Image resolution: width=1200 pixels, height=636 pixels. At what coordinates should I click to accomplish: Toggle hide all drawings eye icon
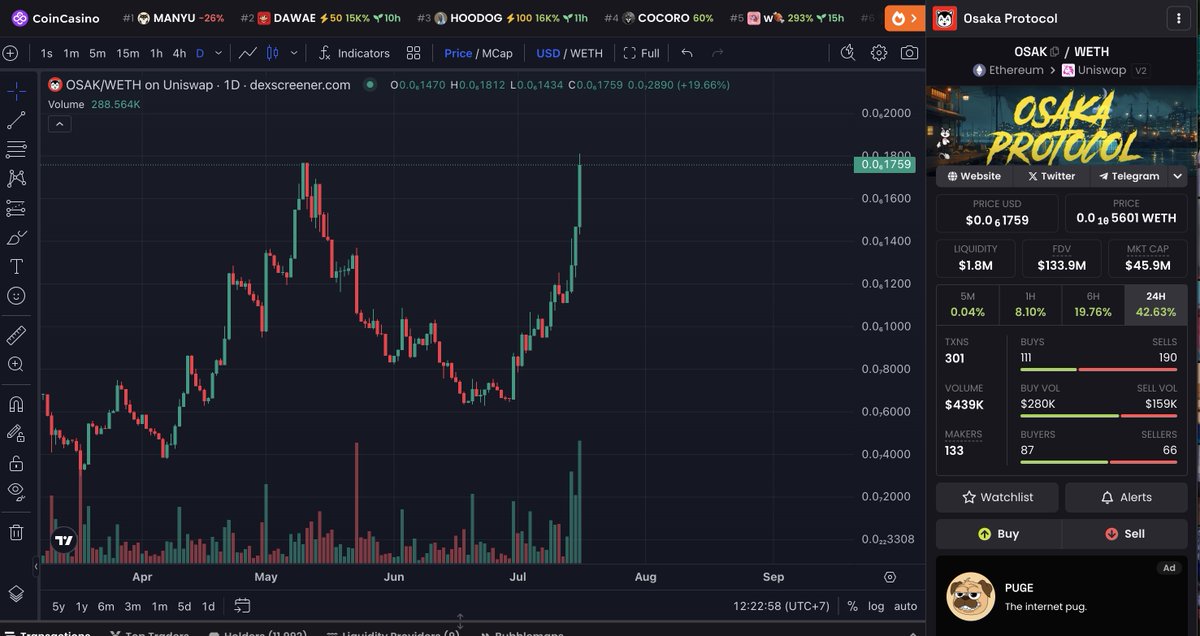(x=16, y=492)
